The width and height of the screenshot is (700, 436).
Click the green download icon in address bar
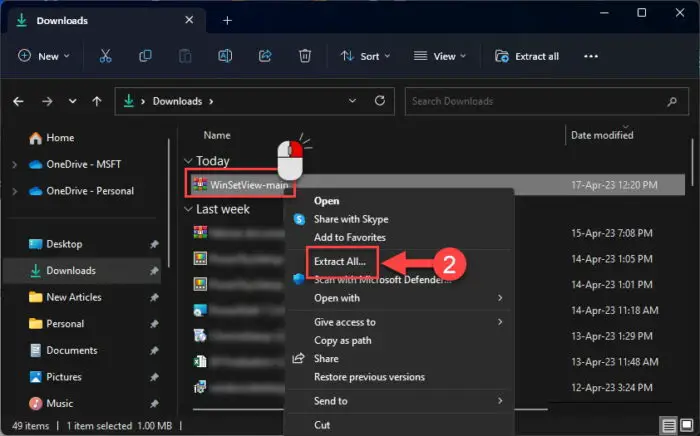(x=129, y=101)
